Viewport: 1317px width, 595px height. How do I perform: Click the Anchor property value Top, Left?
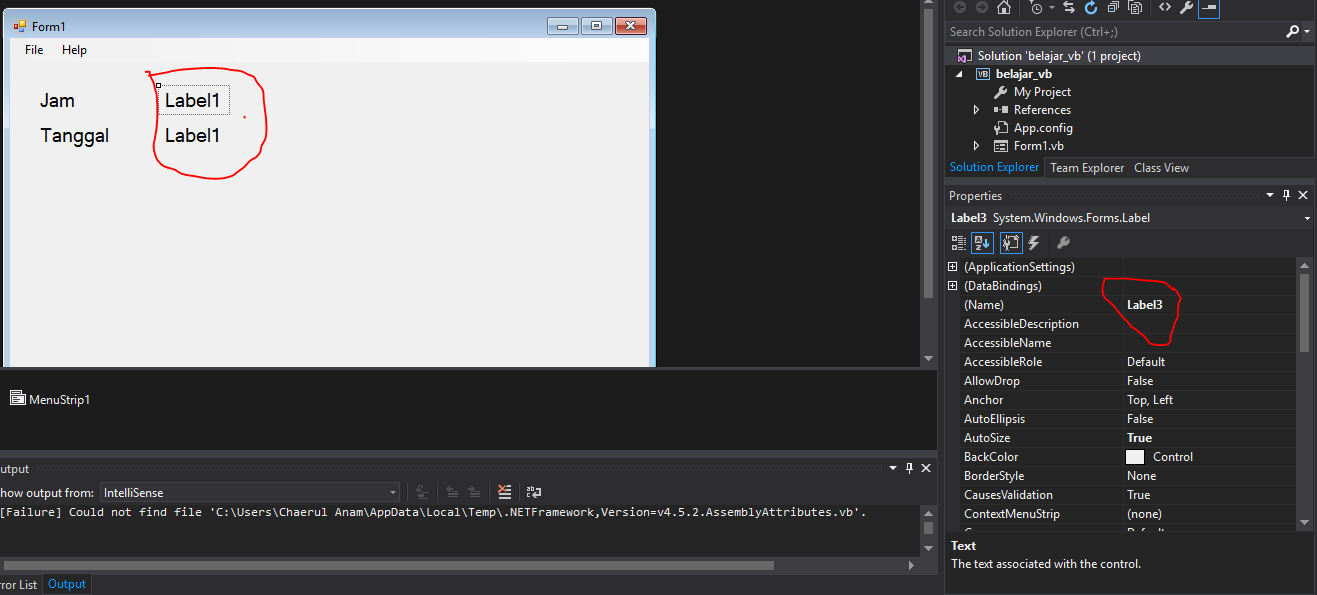click(x=1150, y=400)
